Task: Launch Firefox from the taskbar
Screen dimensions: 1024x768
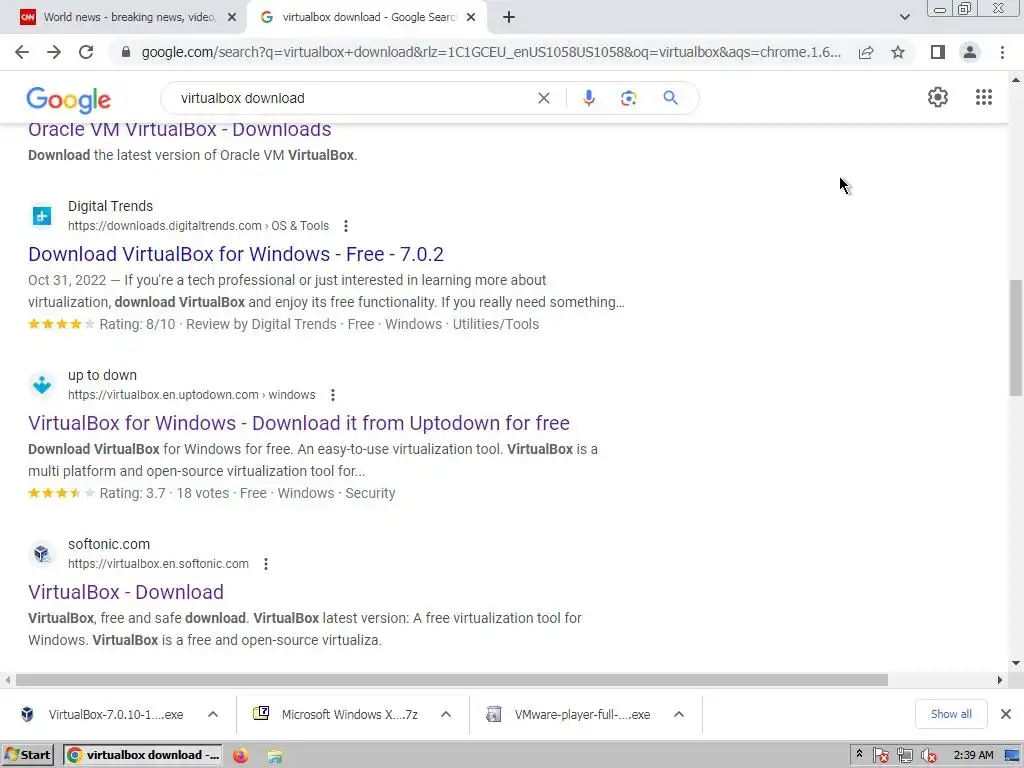Action: coord(240,755)
